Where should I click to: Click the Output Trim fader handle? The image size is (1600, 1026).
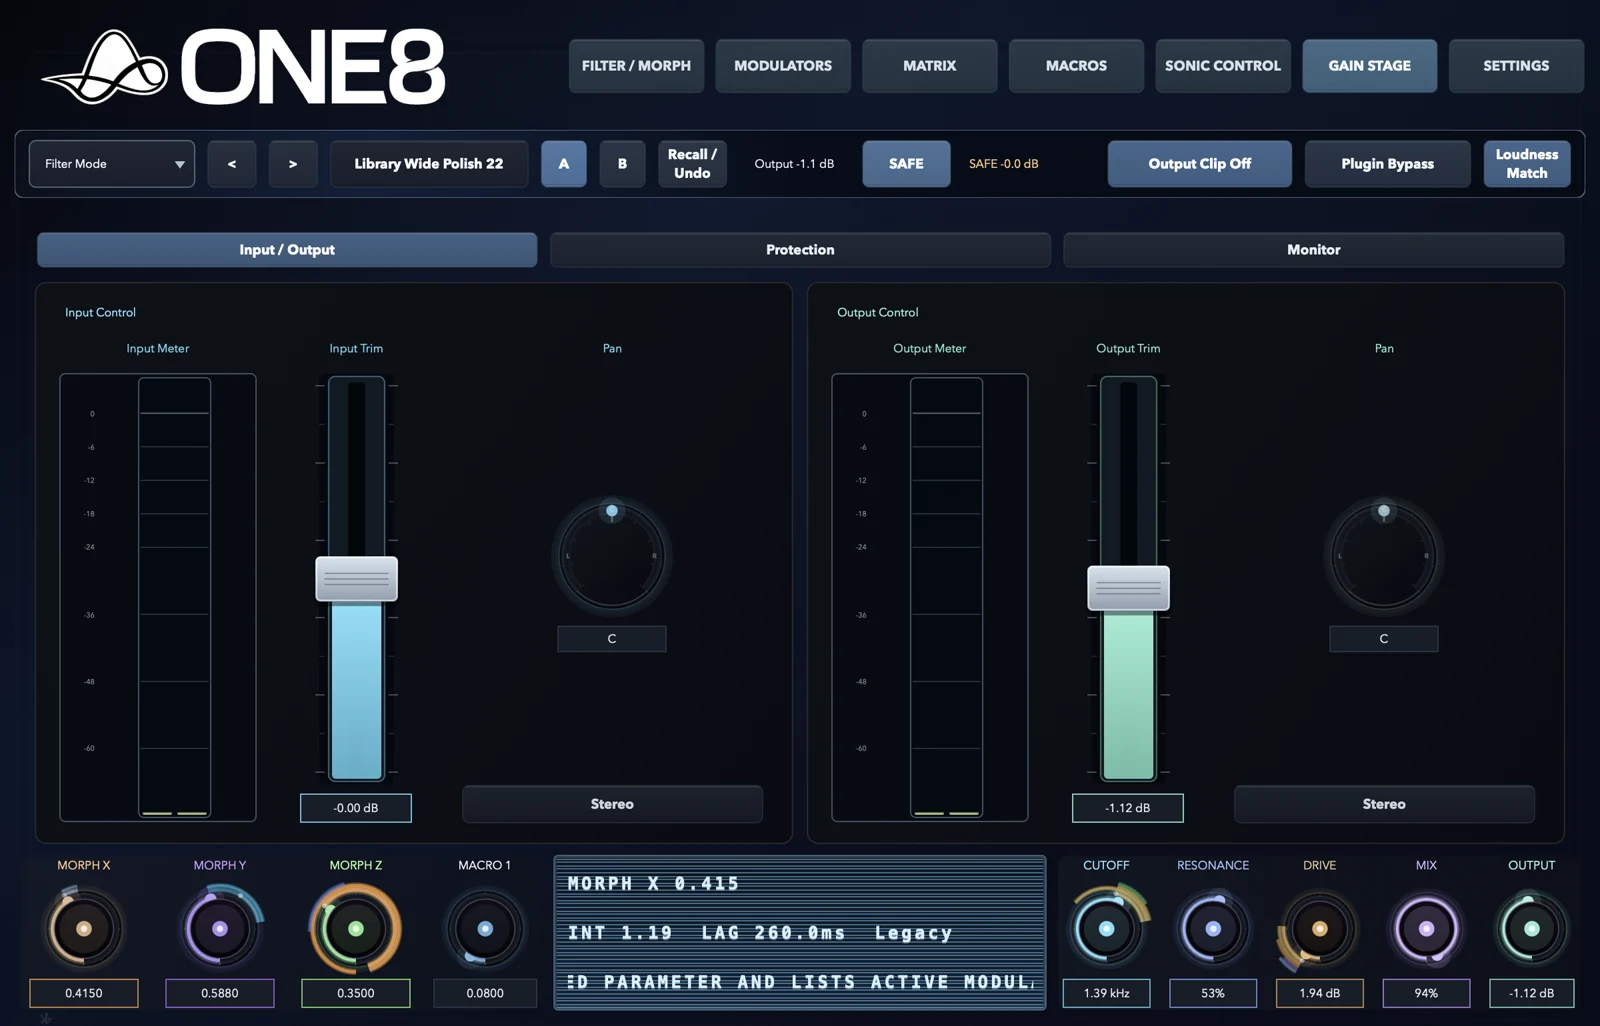tap(1129, 588)
